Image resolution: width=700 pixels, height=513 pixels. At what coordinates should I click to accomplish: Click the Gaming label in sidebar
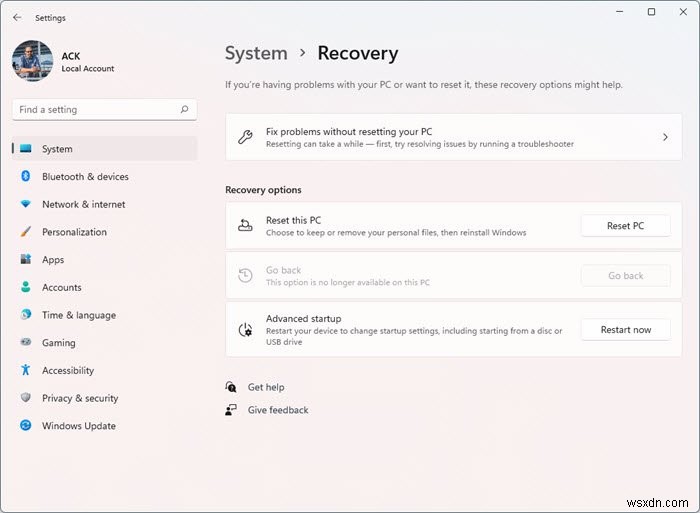(59, 343)
